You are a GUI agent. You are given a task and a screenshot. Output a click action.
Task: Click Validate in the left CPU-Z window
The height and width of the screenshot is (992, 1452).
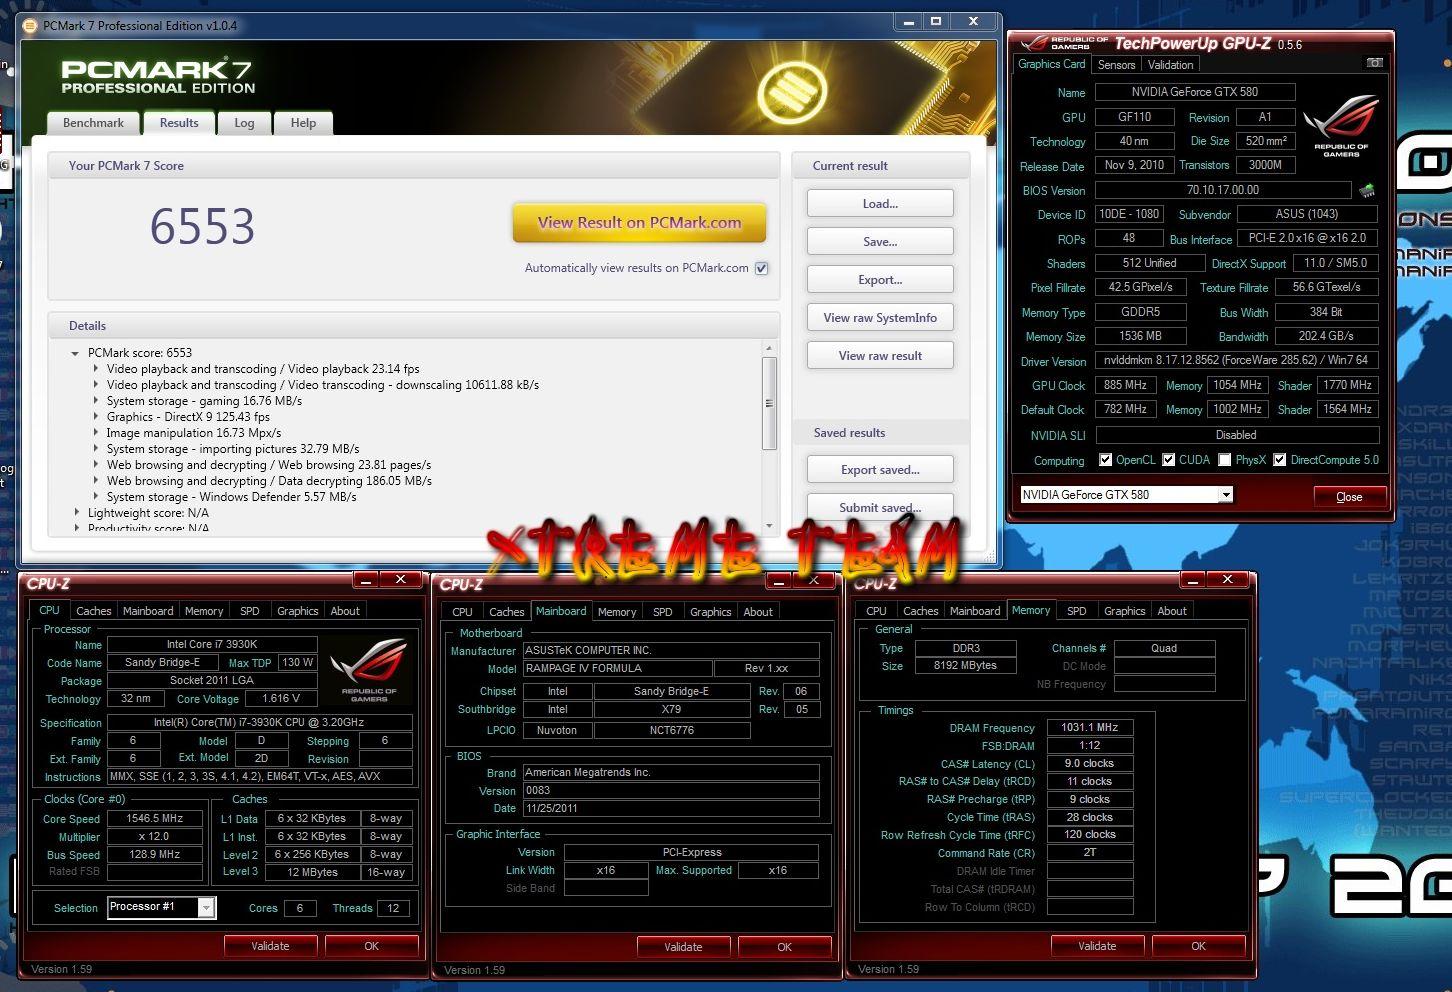click(x=270, y=946)
